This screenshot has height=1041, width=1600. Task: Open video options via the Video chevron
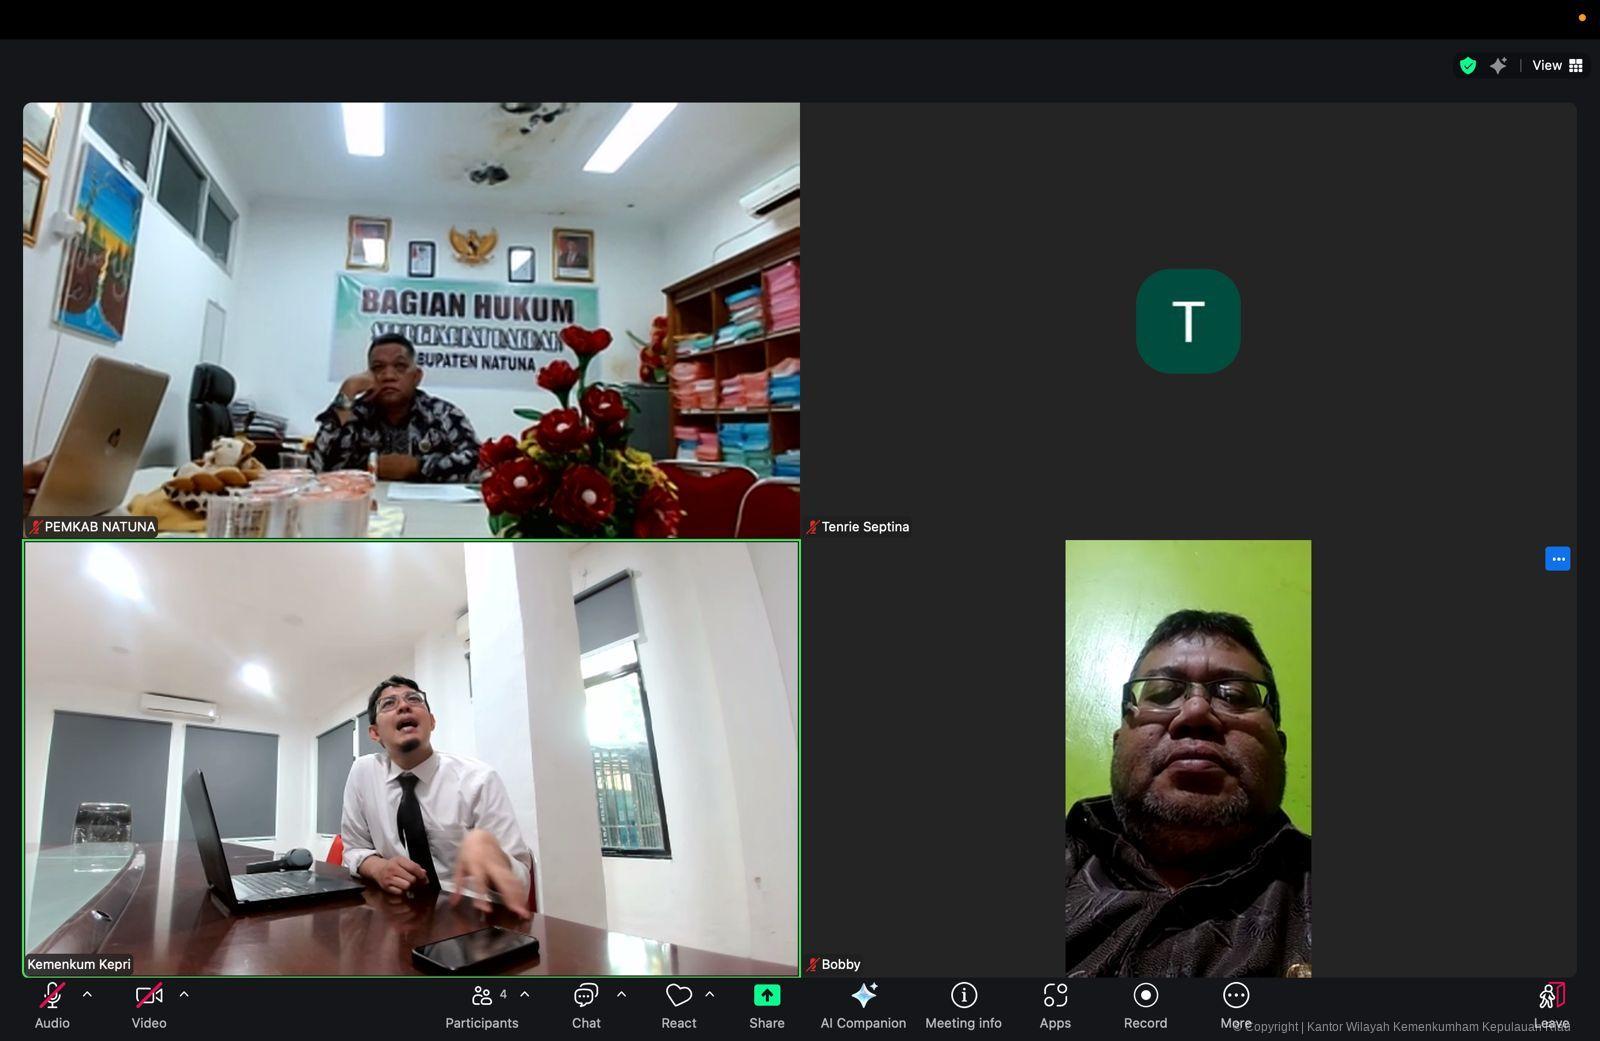point(184,993)
